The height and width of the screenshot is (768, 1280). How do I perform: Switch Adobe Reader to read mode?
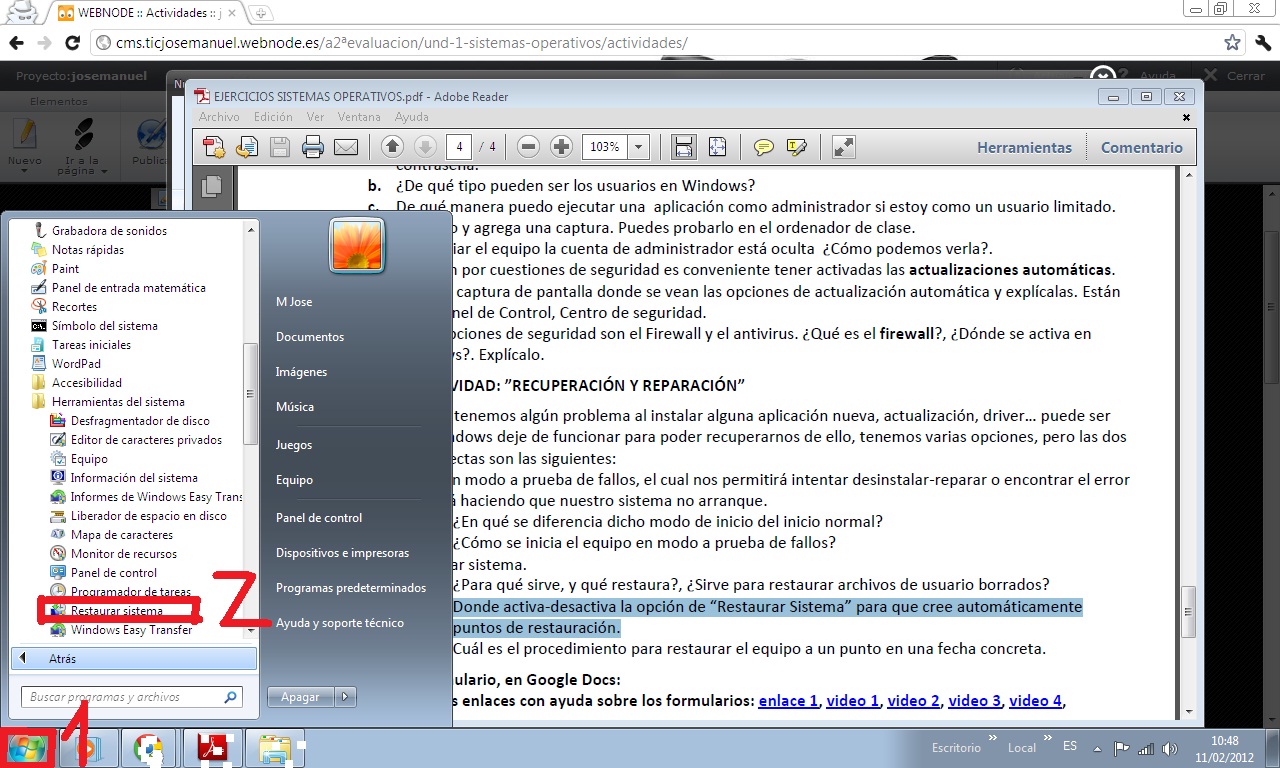(844, 147)
